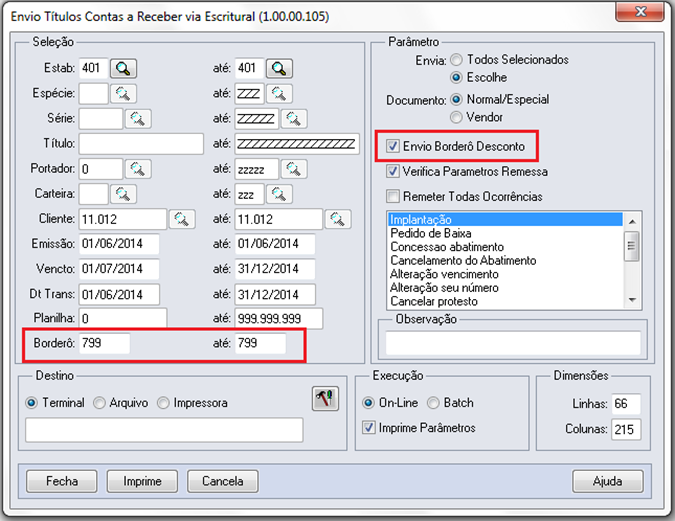The height and width of the screenshot is (521, 675).
Task: Select Alteração seu número occurrence
Action: (x=505, y=288)
